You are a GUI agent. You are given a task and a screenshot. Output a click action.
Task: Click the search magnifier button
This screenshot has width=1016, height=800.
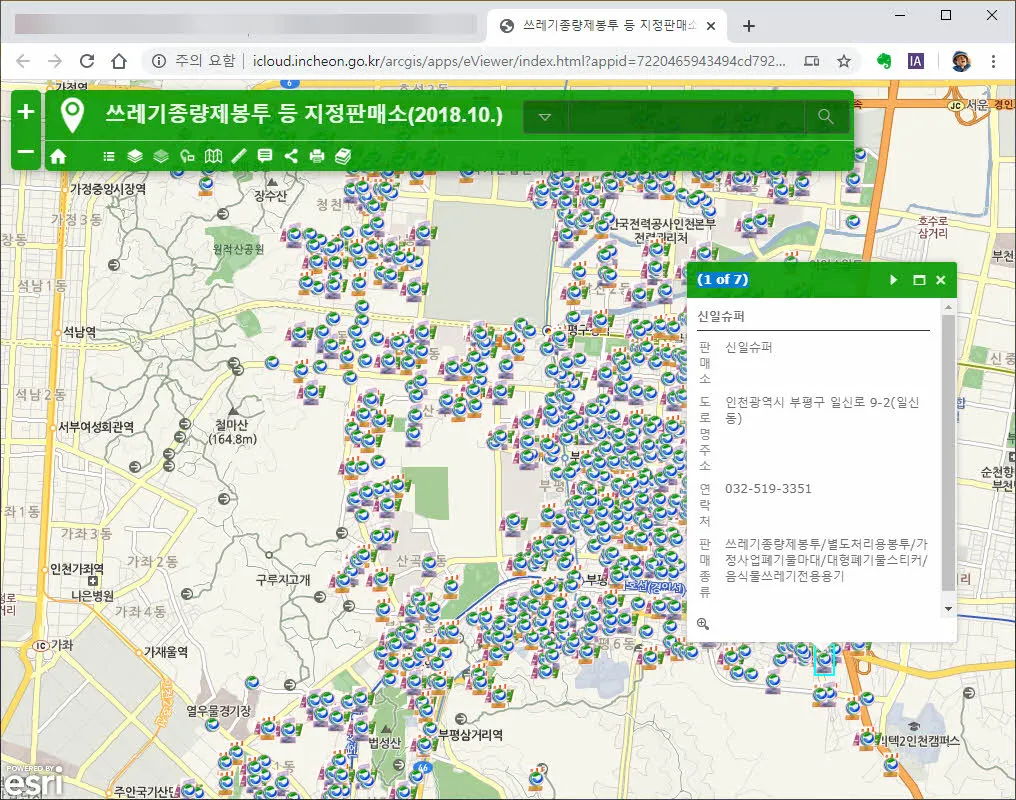(x=826, y=117)
